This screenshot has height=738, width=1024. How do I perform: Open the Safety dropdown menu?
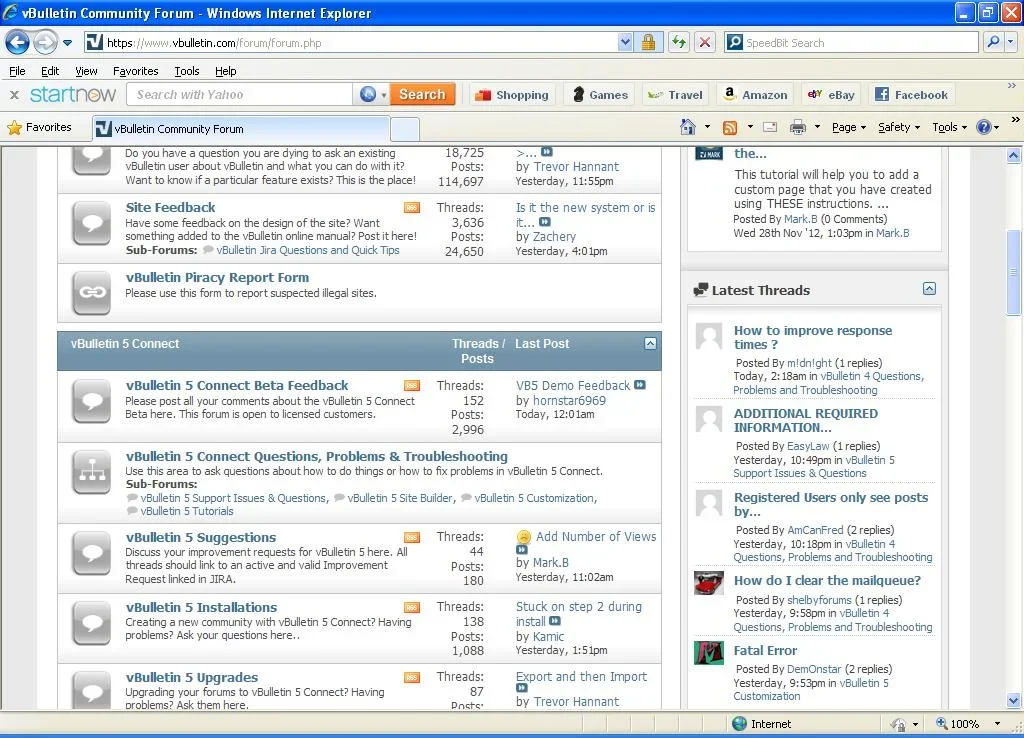899,127
